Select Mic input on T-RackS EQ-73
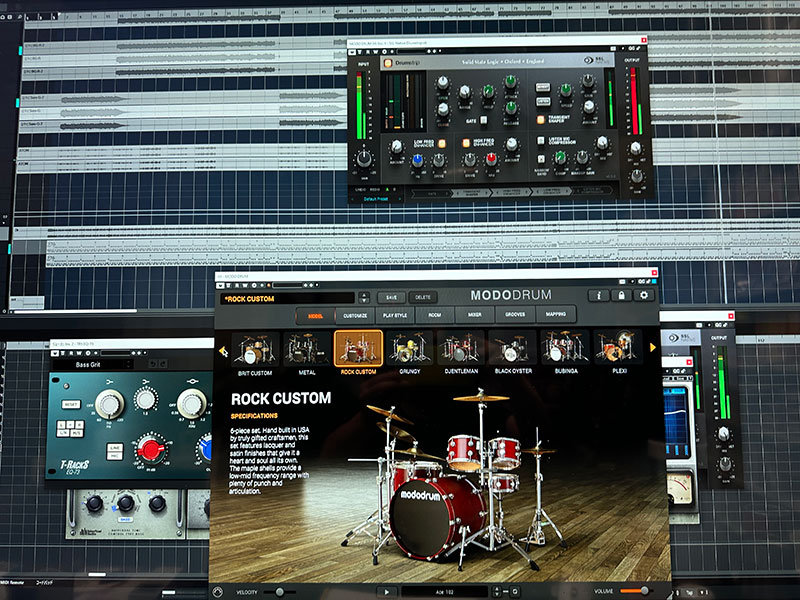Image resolution: width=800 pixels, height=600 pixels. click(114, 456)
